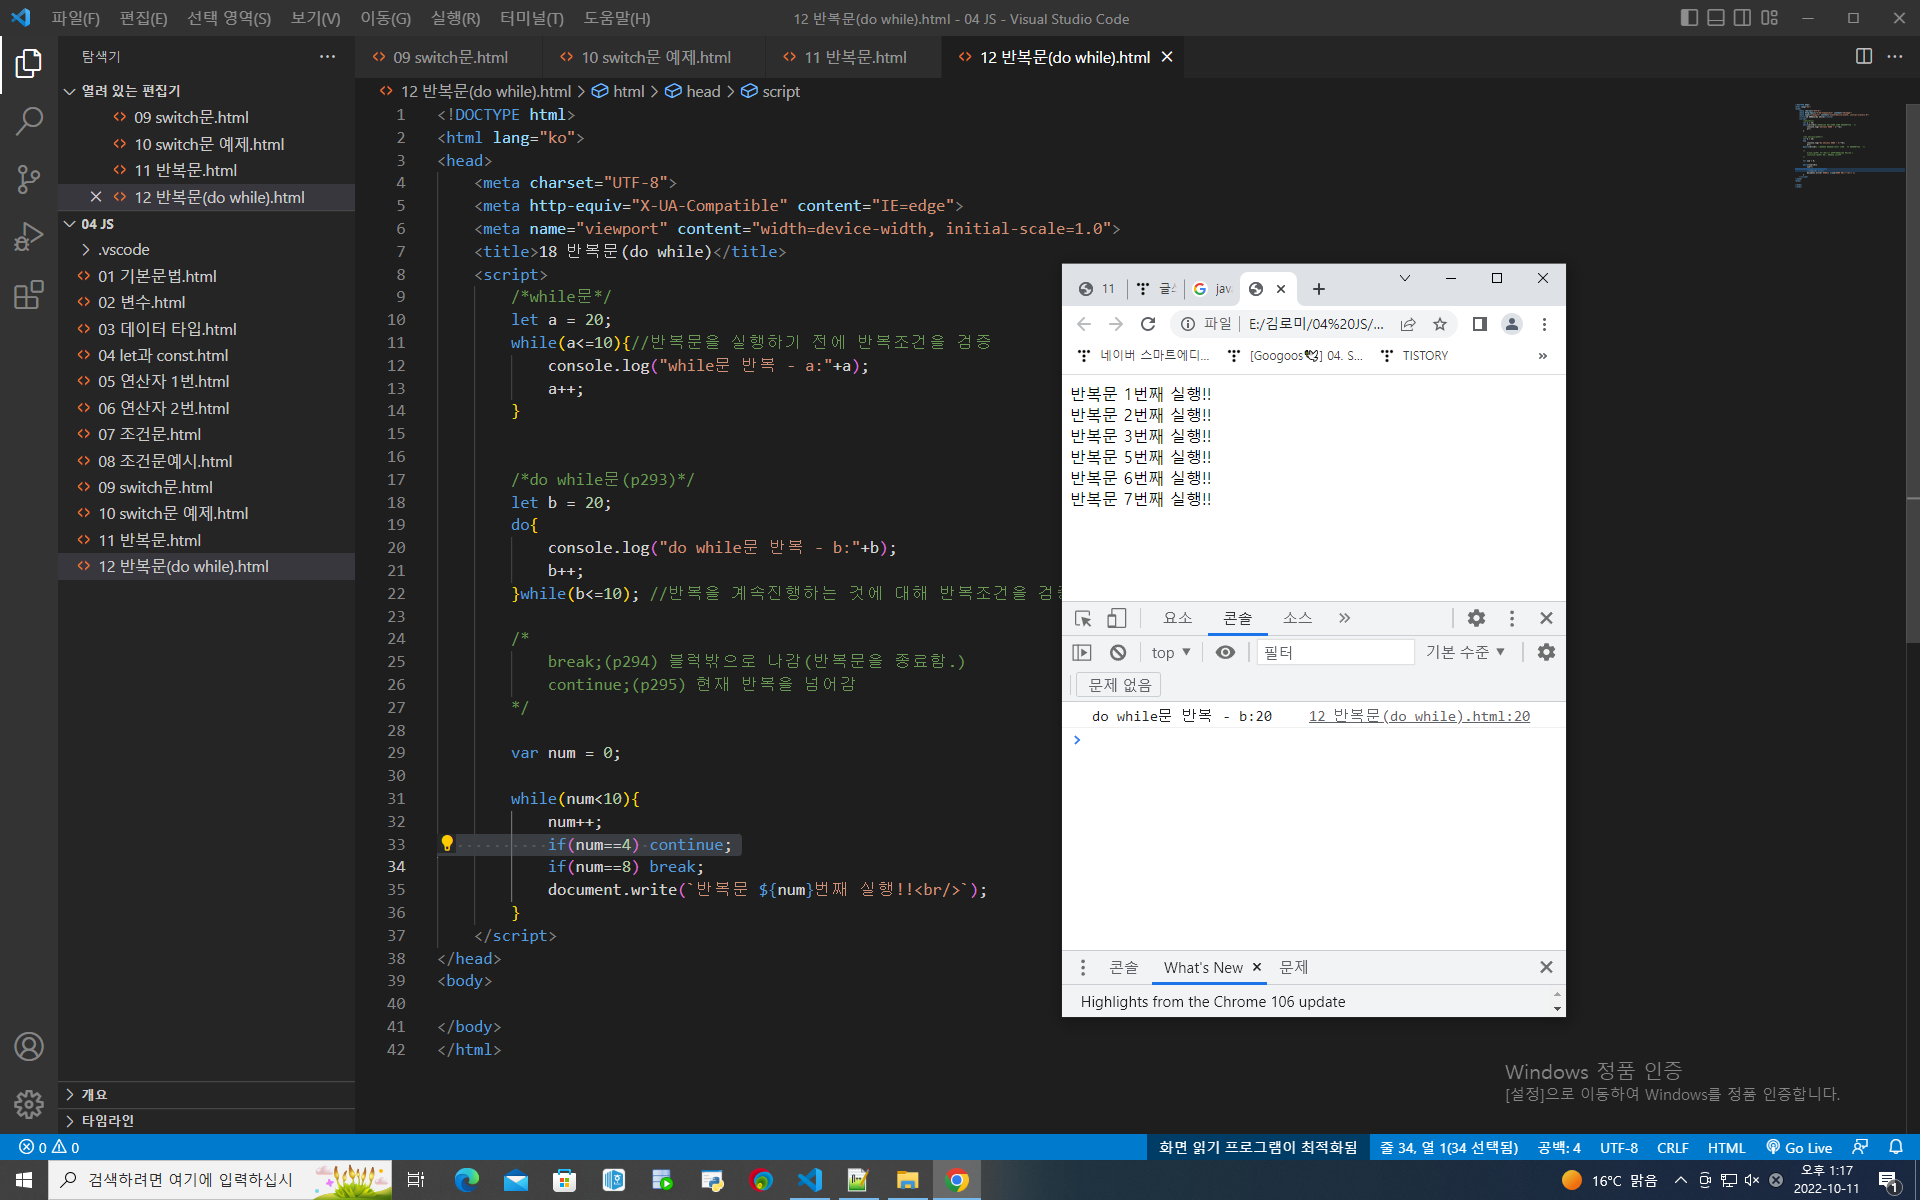1920x1200 pixels.
Task: Open the top context dropdown in console
Action: pyautogui.click(x=1170, y=652)
